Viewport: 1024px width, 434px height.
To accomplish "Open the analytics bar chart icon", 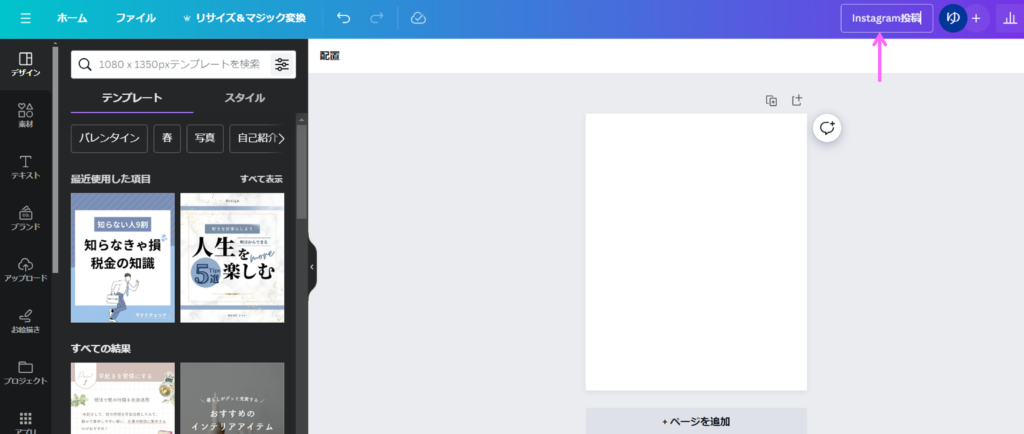I will tap(1007, 18).
